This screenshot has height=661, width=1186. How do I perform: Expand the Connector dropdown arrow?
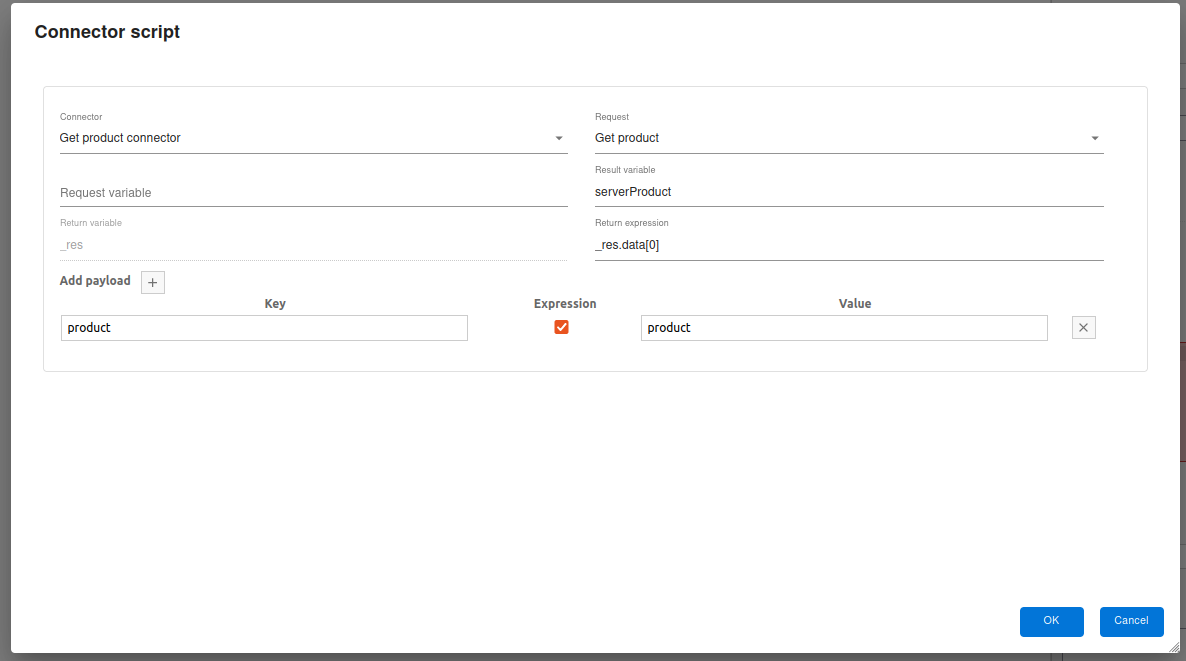559,138
